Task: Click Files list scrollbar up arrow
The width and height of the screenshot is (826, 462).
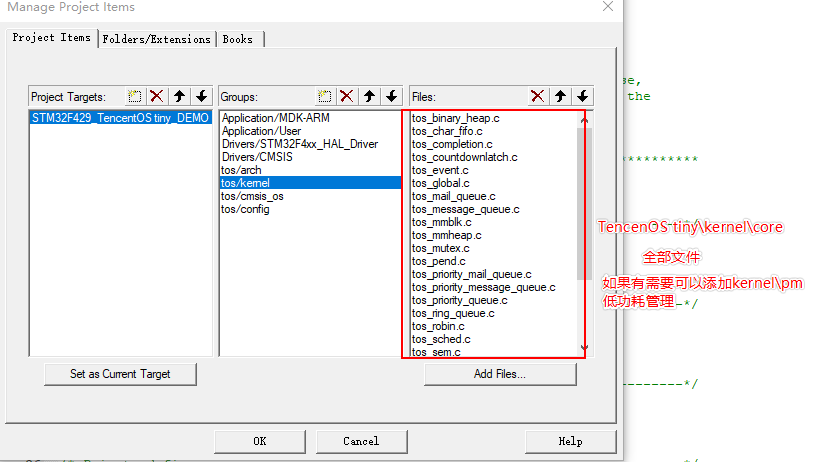Action: 584,121
